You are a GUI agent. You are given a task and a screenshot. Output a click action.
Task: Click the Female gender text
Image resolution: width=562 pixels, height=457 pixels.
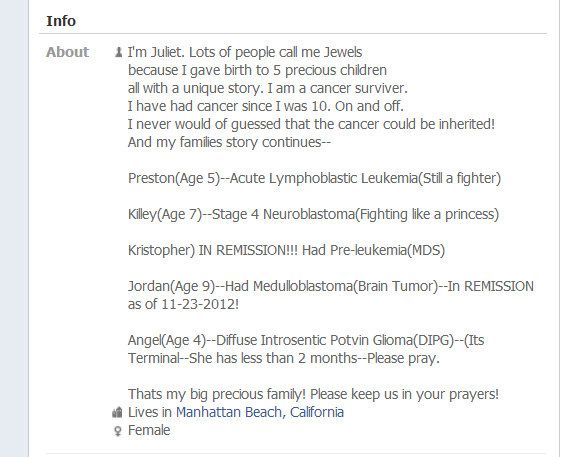pos(149,430)
